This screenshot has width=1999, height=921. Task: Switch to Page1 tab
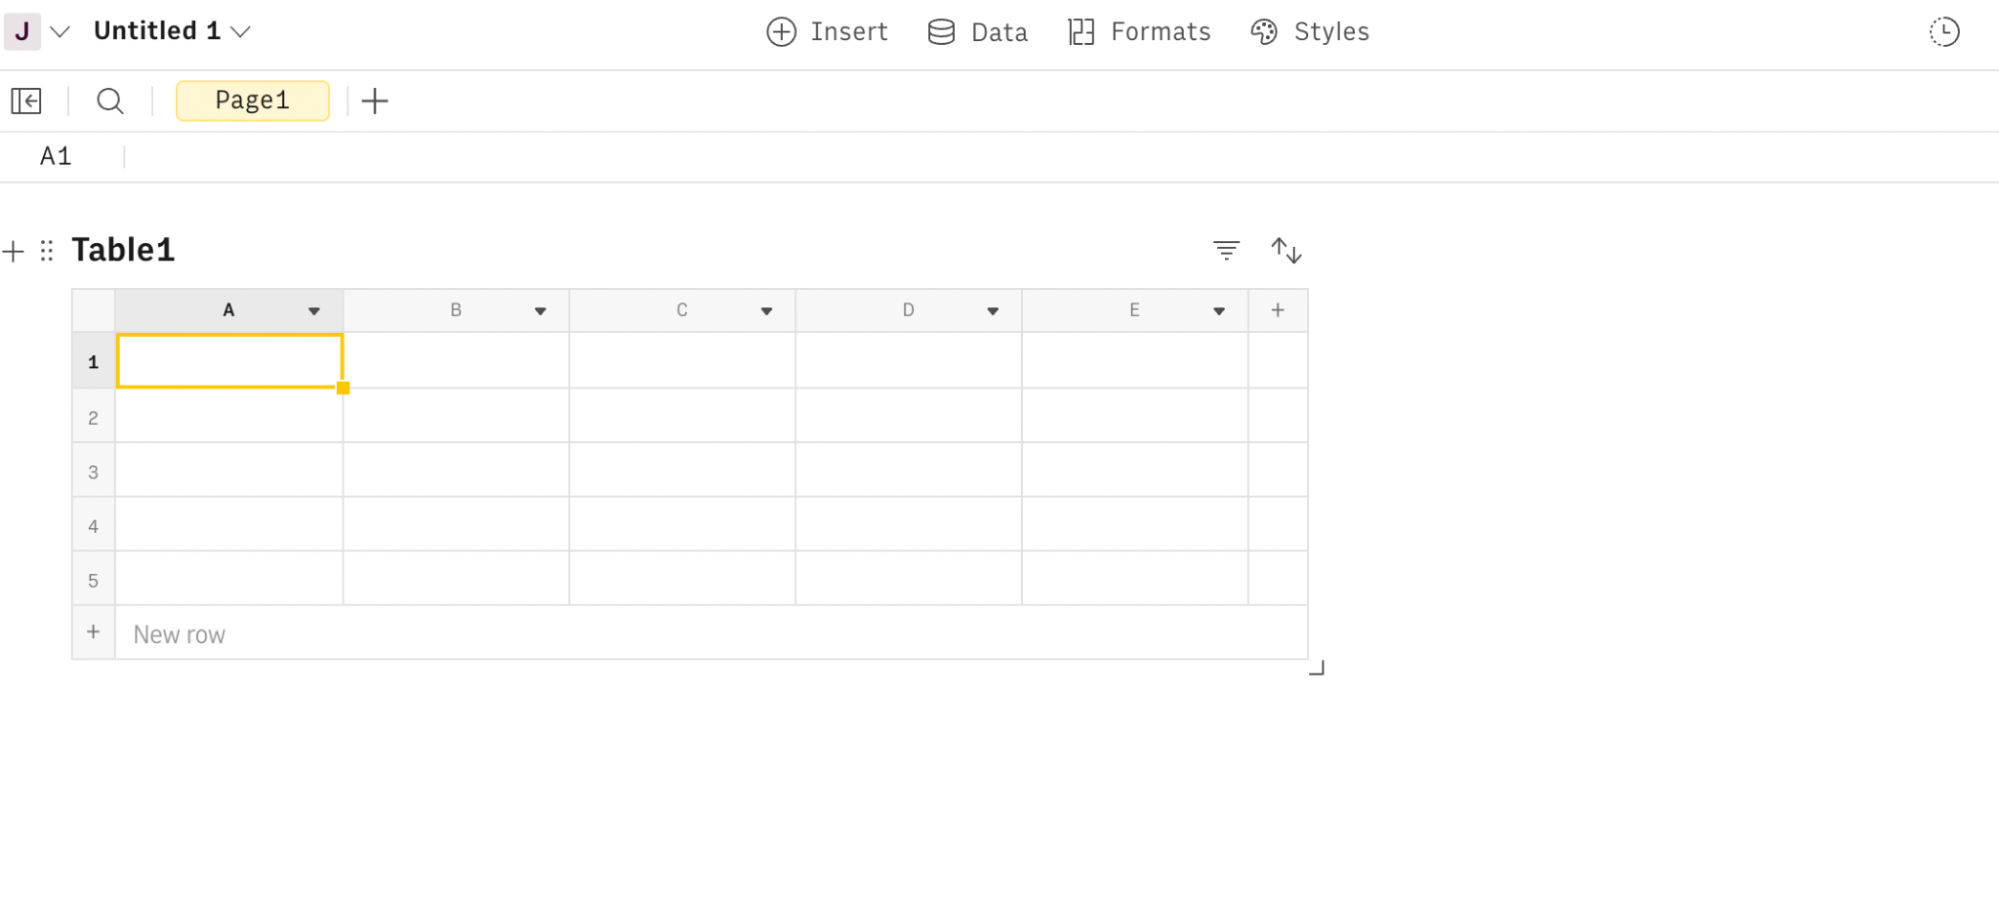[253, 101]
